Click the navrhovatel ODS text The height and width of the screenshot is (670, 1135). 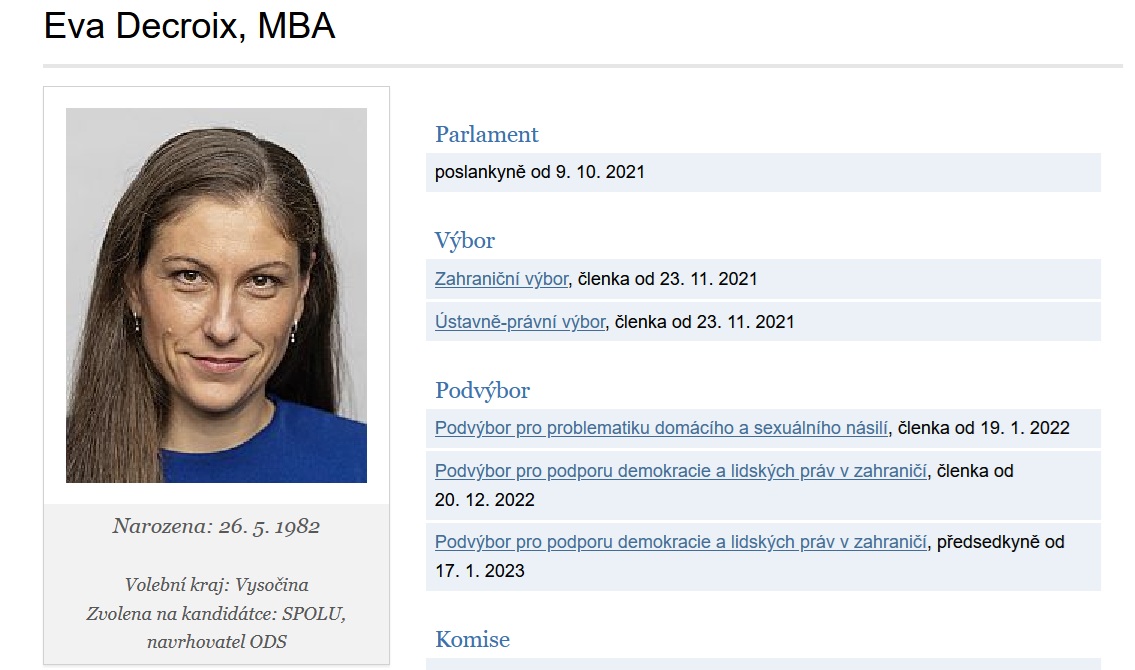tap(216, 642)
